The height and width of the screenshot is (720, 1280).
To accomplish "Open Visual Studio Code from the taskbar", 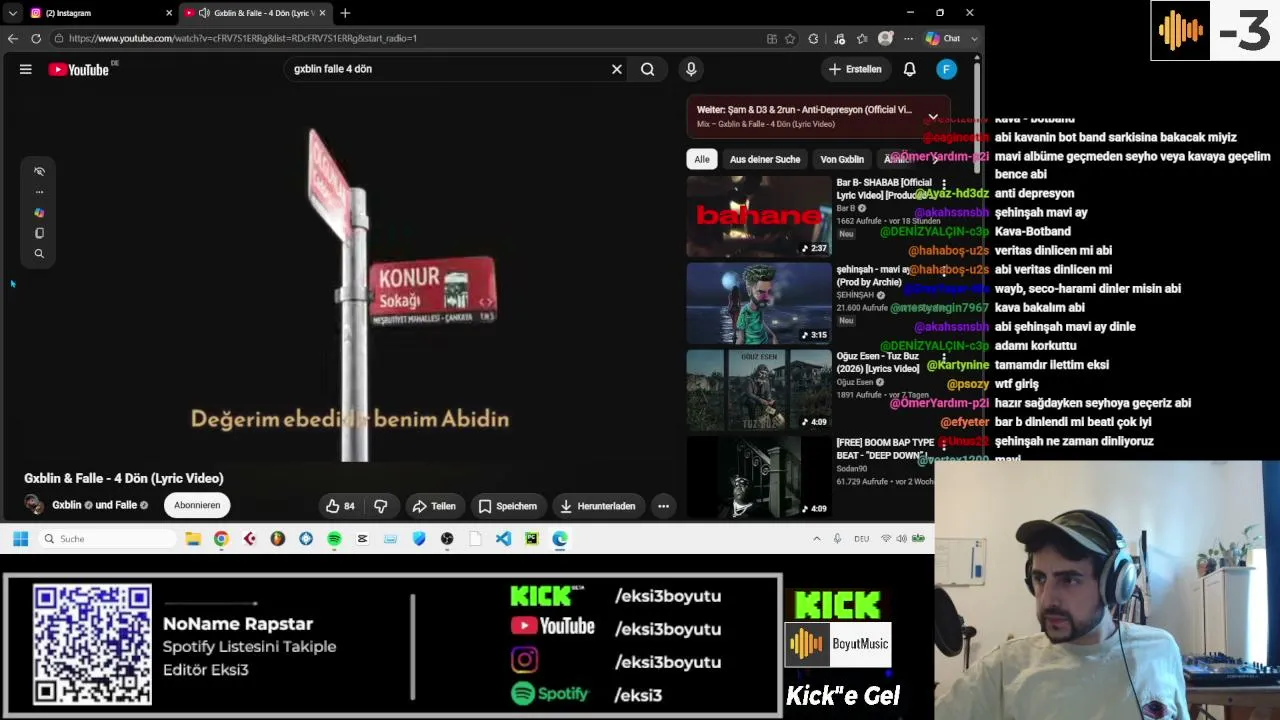I will 503,539.
